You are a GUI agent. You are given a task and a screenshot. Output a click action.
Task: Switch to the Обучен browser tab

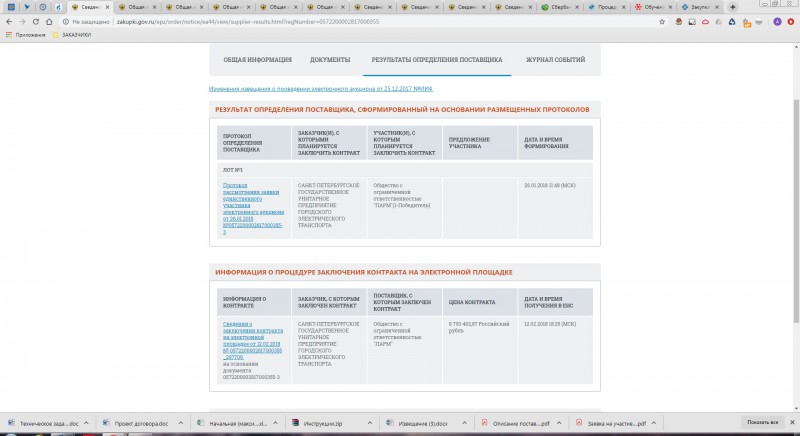pyautogui.click(x=655, y=7)
